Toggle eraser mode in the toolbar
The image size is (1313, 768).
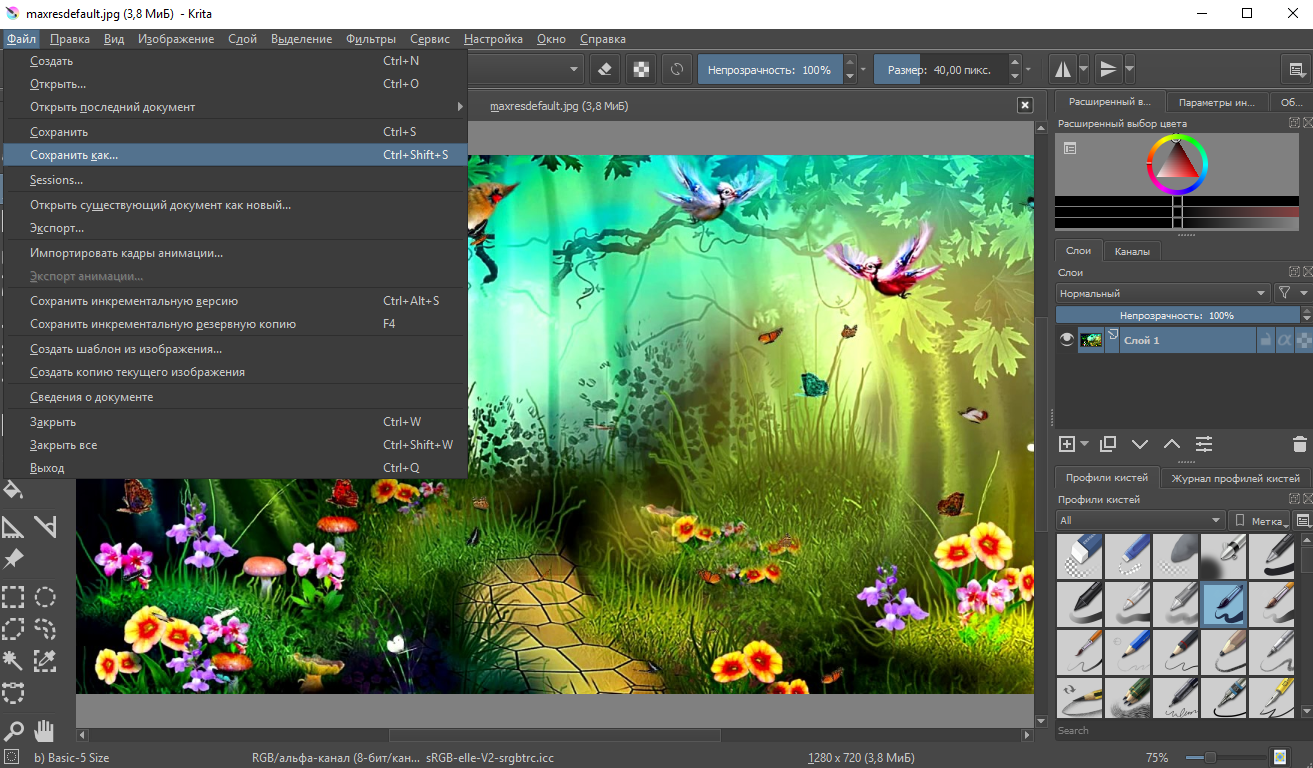click(604, 70)
